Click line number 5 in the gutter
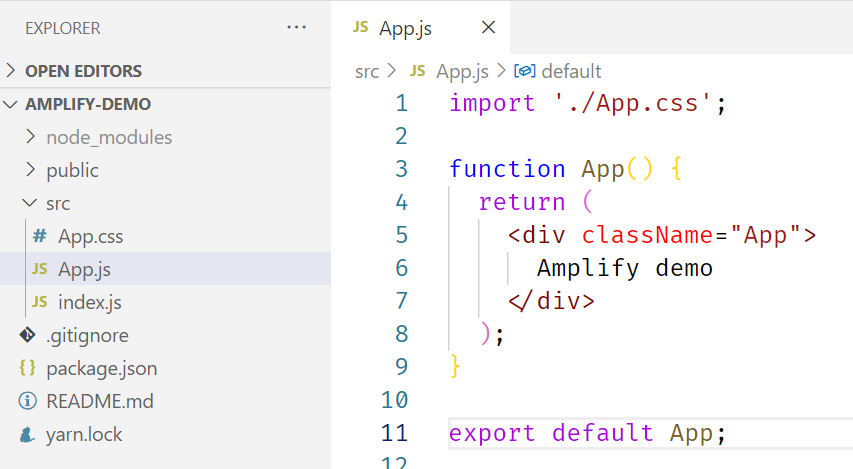Image resolution: width=853 pixels, height=469 pixels. [401, 235]
